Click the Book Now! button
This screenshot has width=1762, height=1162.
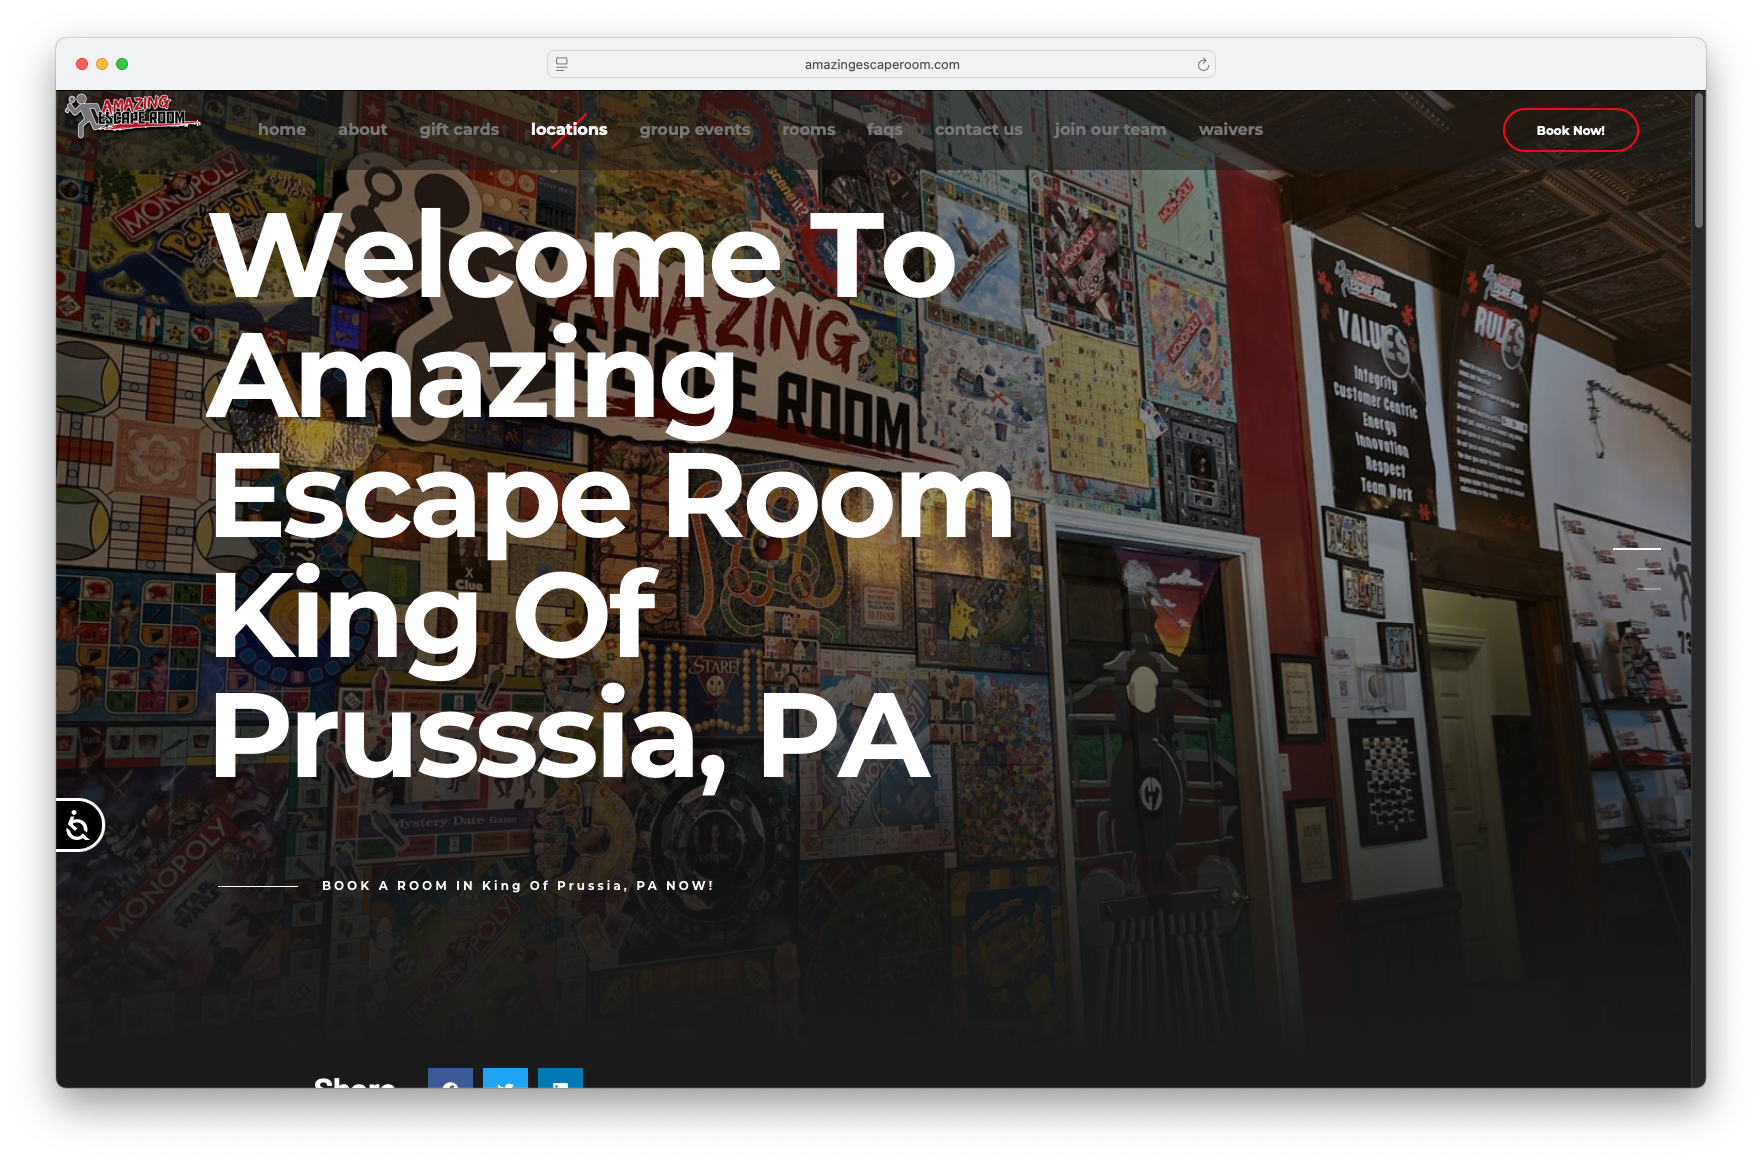(1570, 130)
